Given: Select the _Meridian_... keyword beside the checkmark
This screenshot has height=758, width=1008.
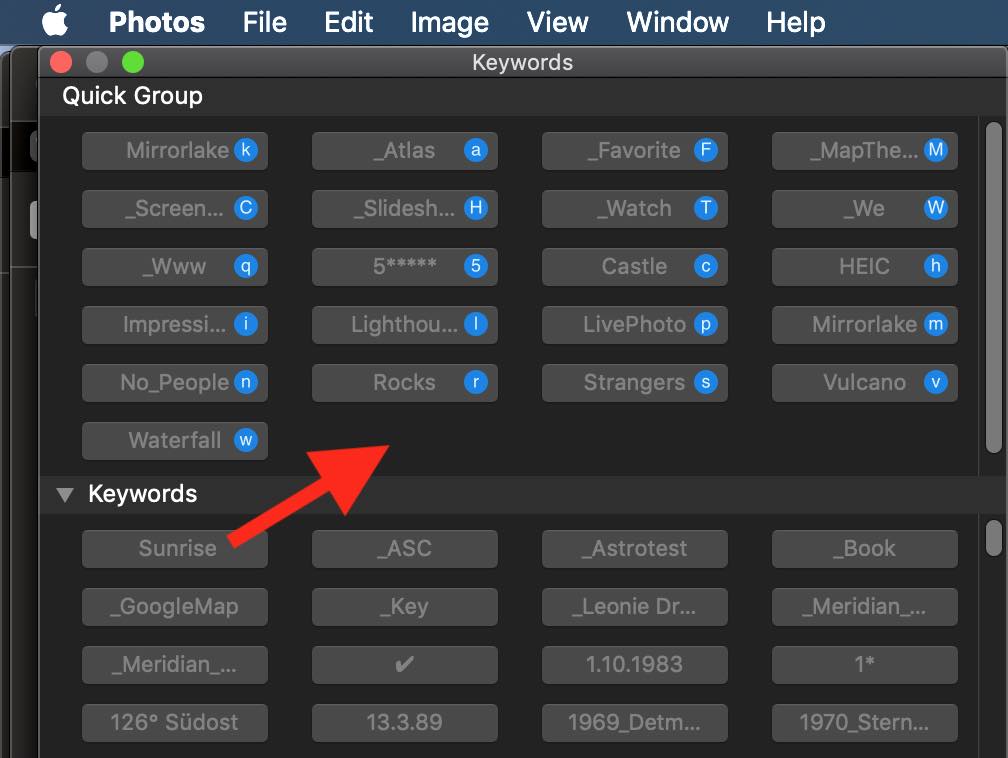Looking at the screenshot, I should [x=175, y=664].
